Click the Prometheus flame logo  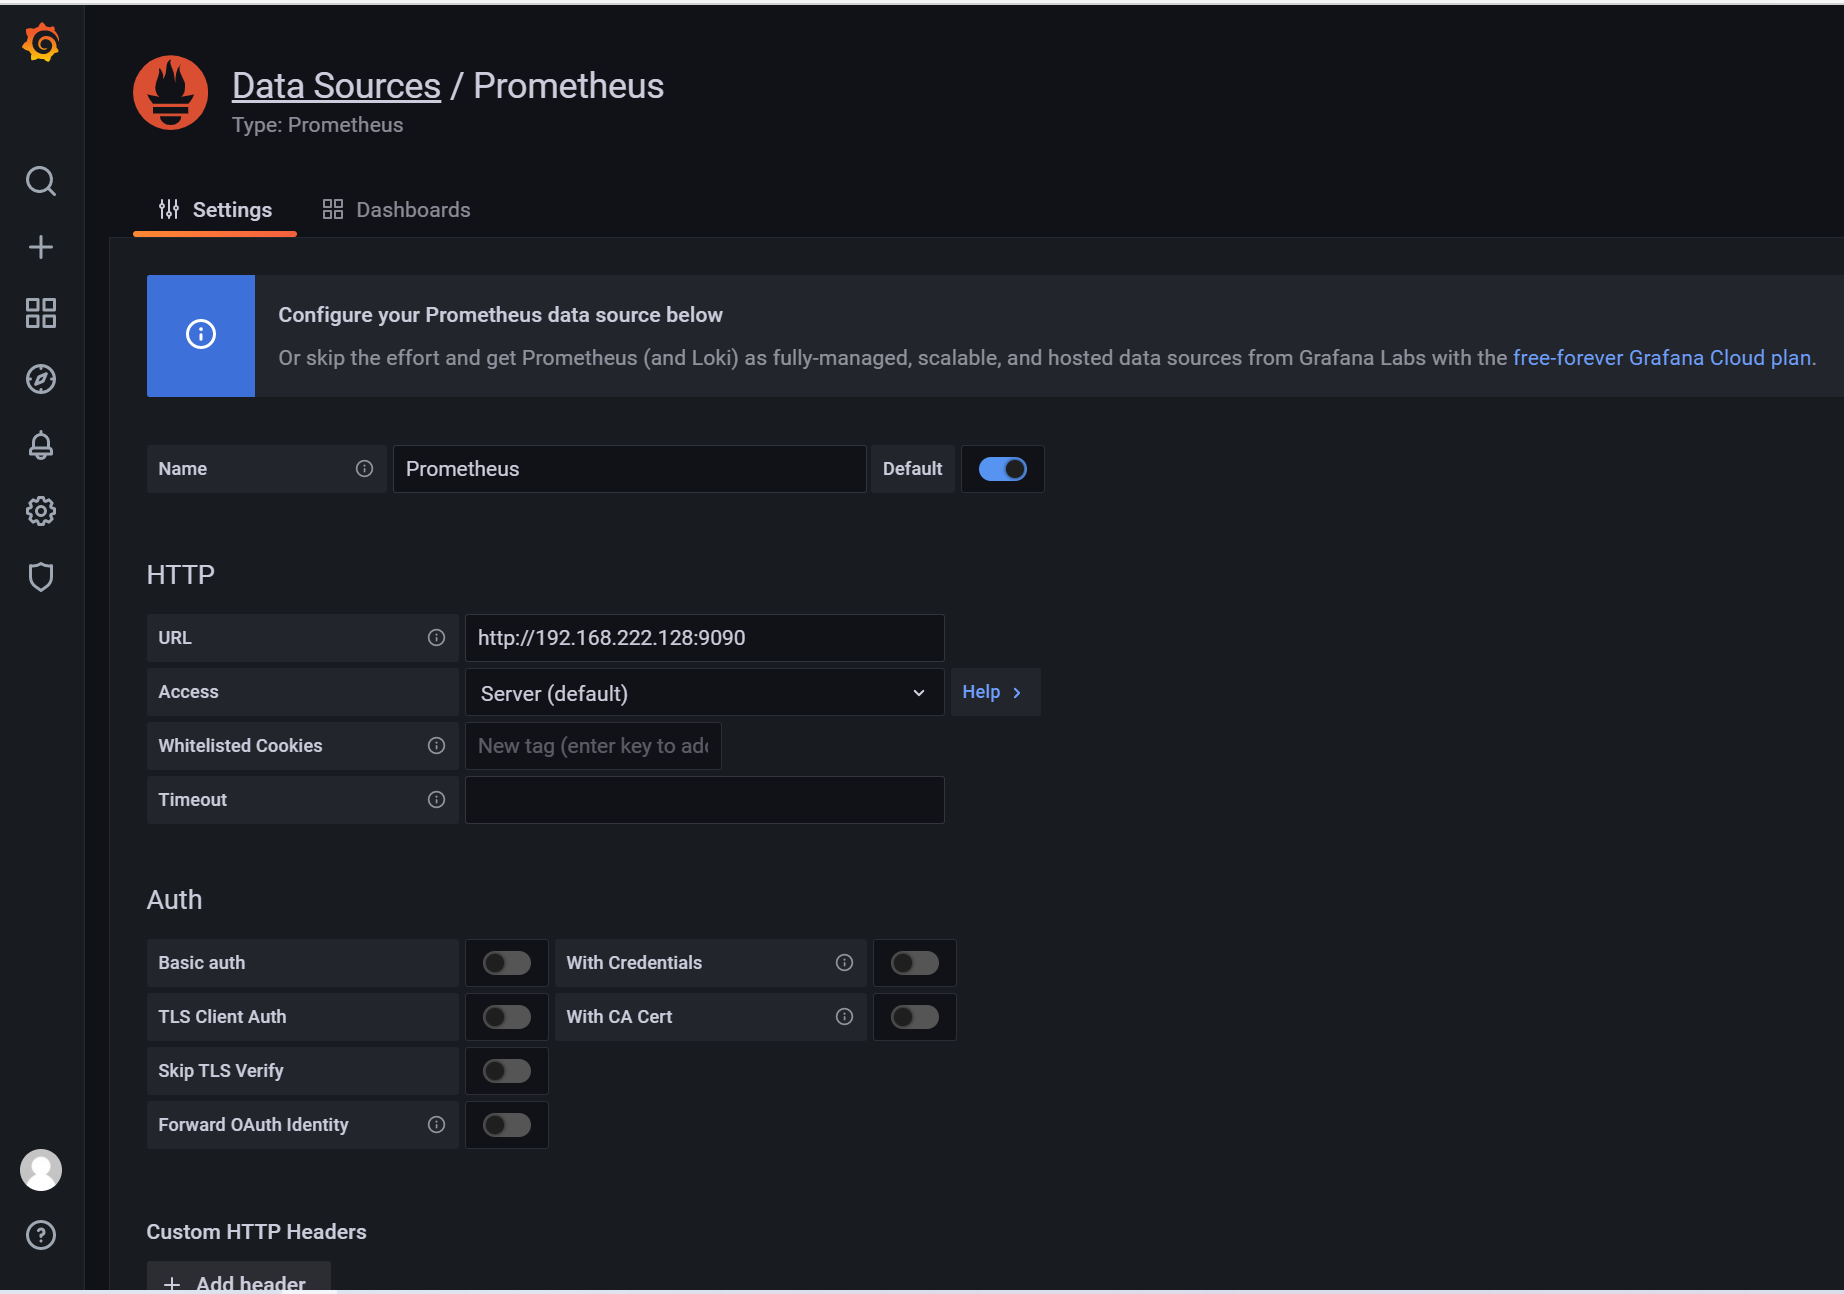[x=171, y=93]
